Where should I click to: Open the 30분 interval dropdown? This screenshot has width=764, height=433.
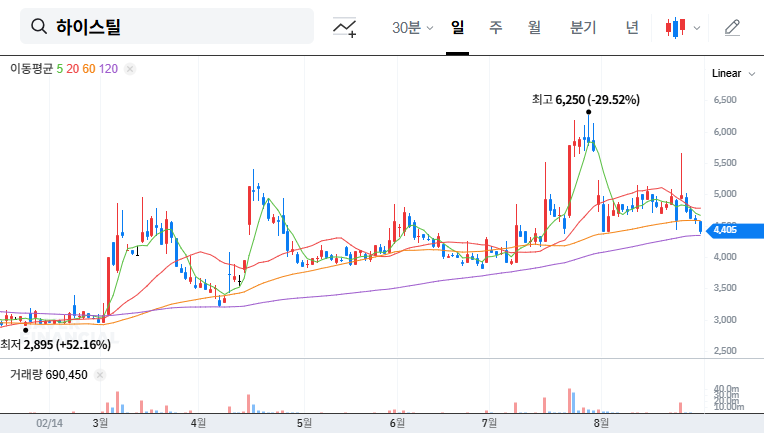[x=412, y=27]
